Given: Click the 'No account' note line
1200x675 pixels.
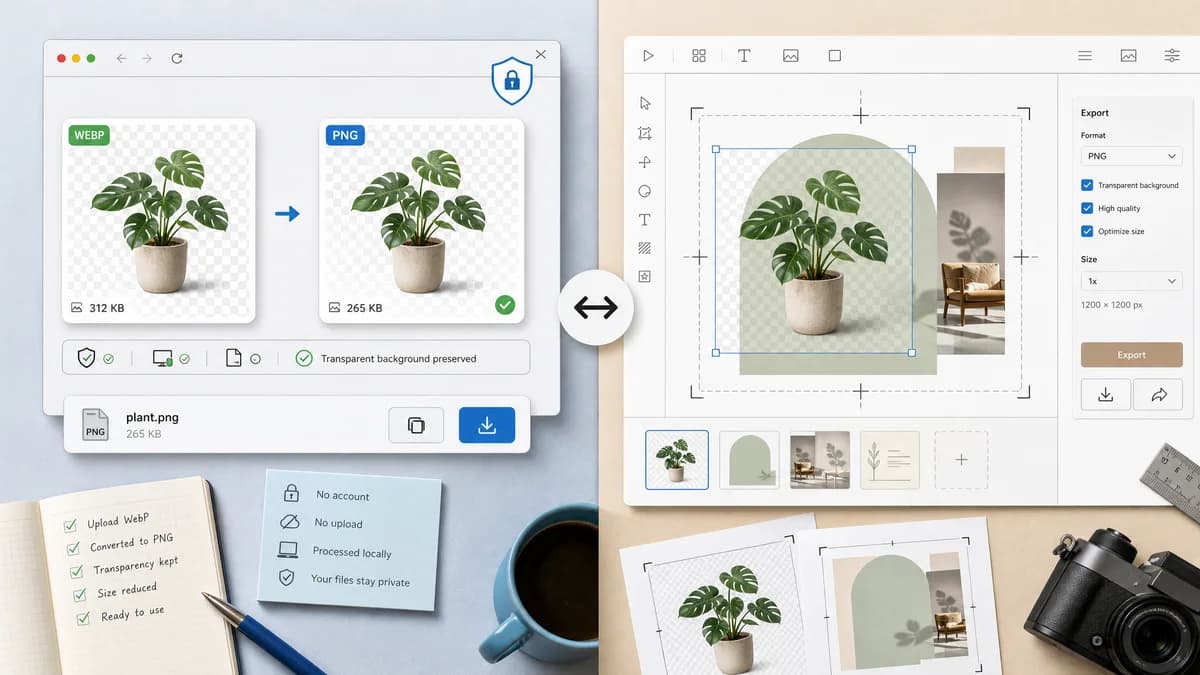Looking at the screenshot, I should (x=342, y=495).
